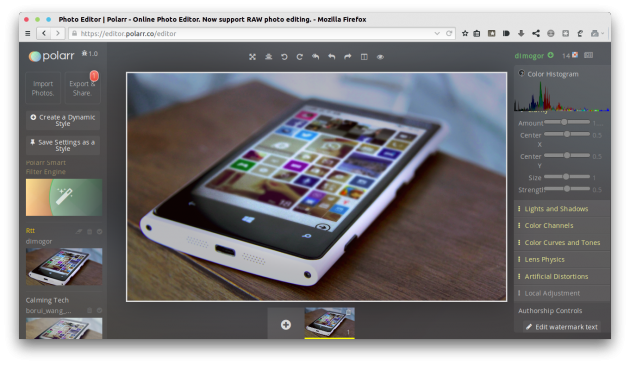Toggle the checkmark on Calming Tech row
The width and height of the screenshot is (630, 365).
pyautogui.click(x=99, y=310)
